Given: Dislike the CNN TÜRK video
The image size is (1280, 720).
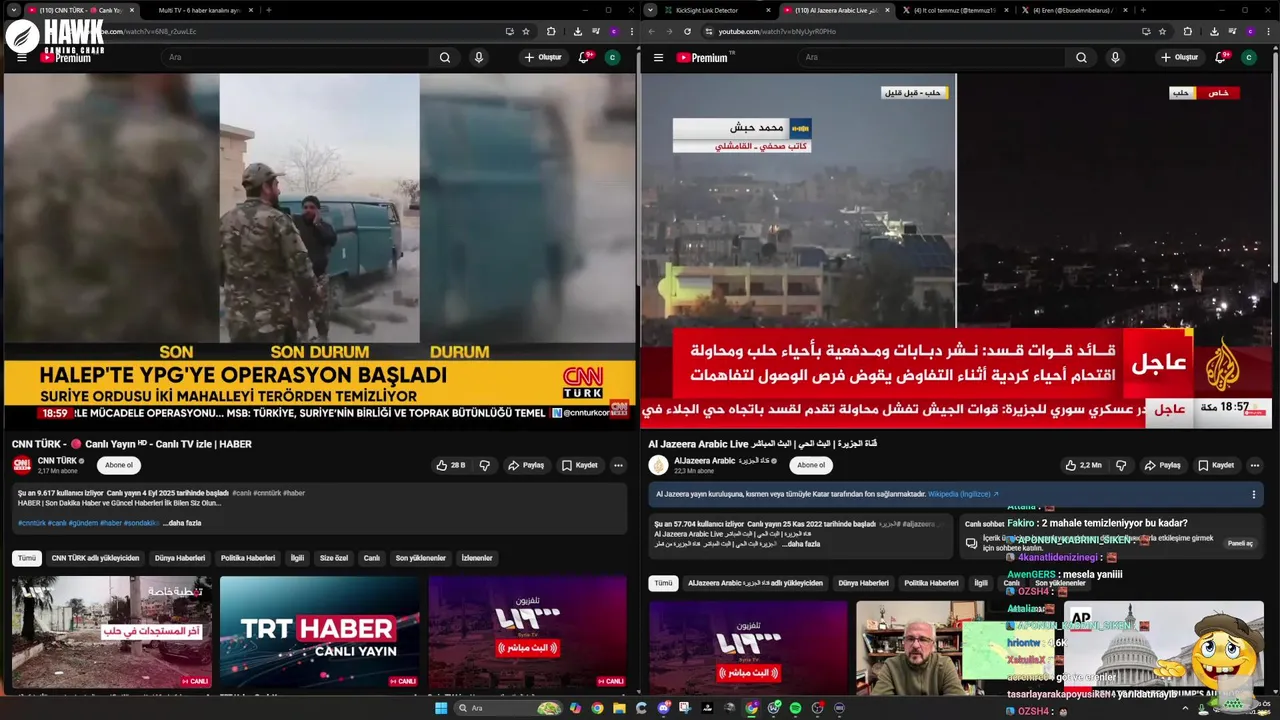Looking at the screenshot, I should coord(484,465).
